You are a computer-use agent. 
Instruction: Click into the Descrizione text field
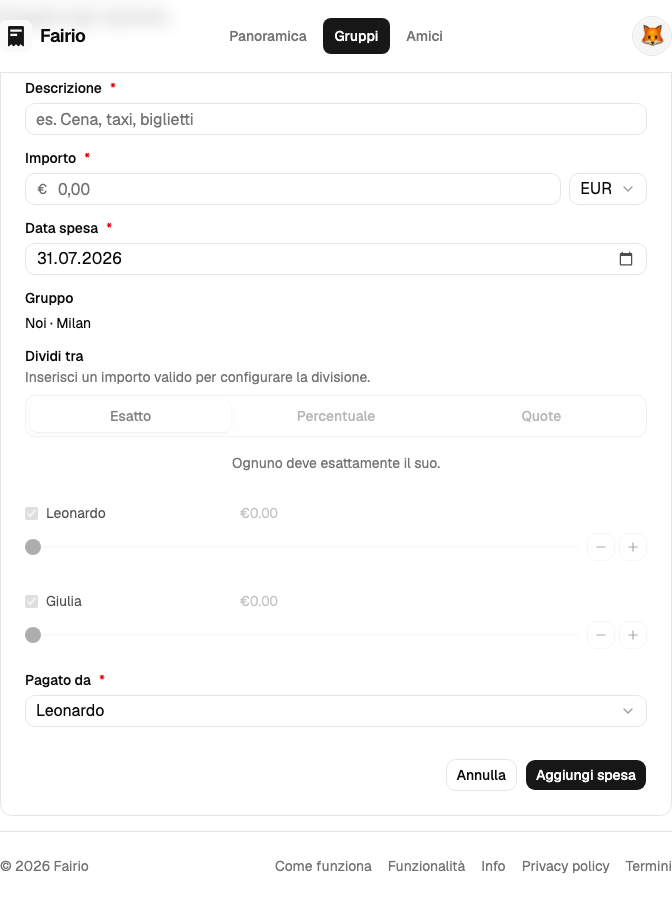pos(336,119)
